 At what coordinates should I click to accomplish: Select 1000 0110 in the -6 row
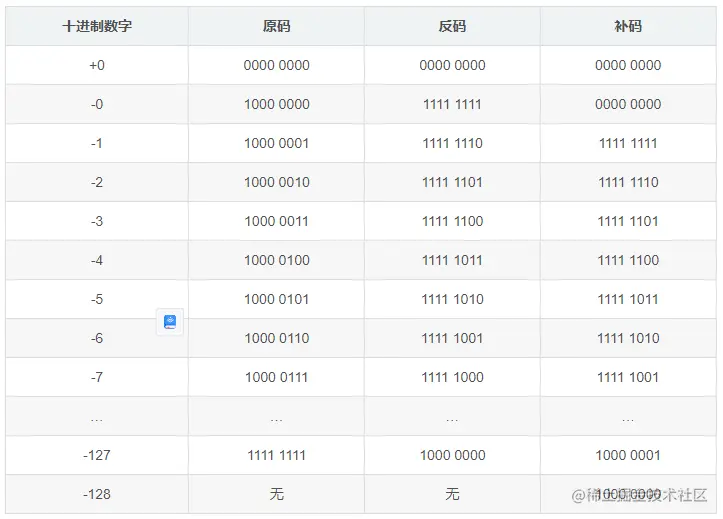coord(276,338)
